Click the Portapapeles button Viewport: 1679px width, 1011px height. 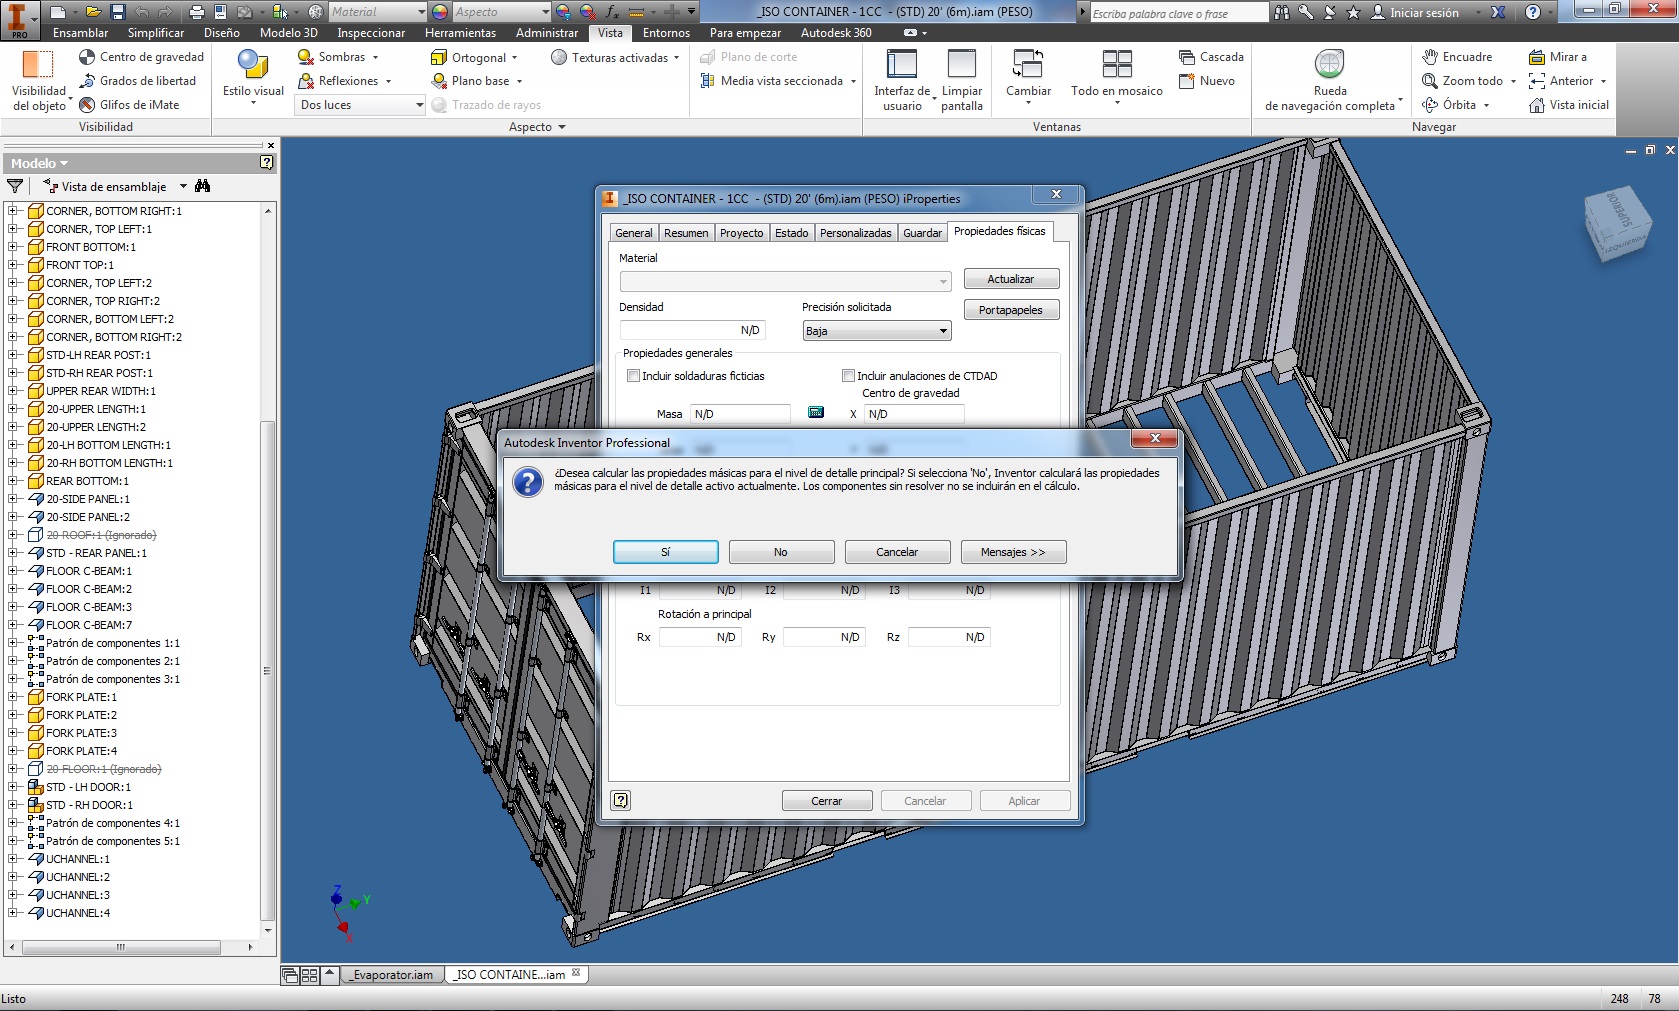(1011, 310)
